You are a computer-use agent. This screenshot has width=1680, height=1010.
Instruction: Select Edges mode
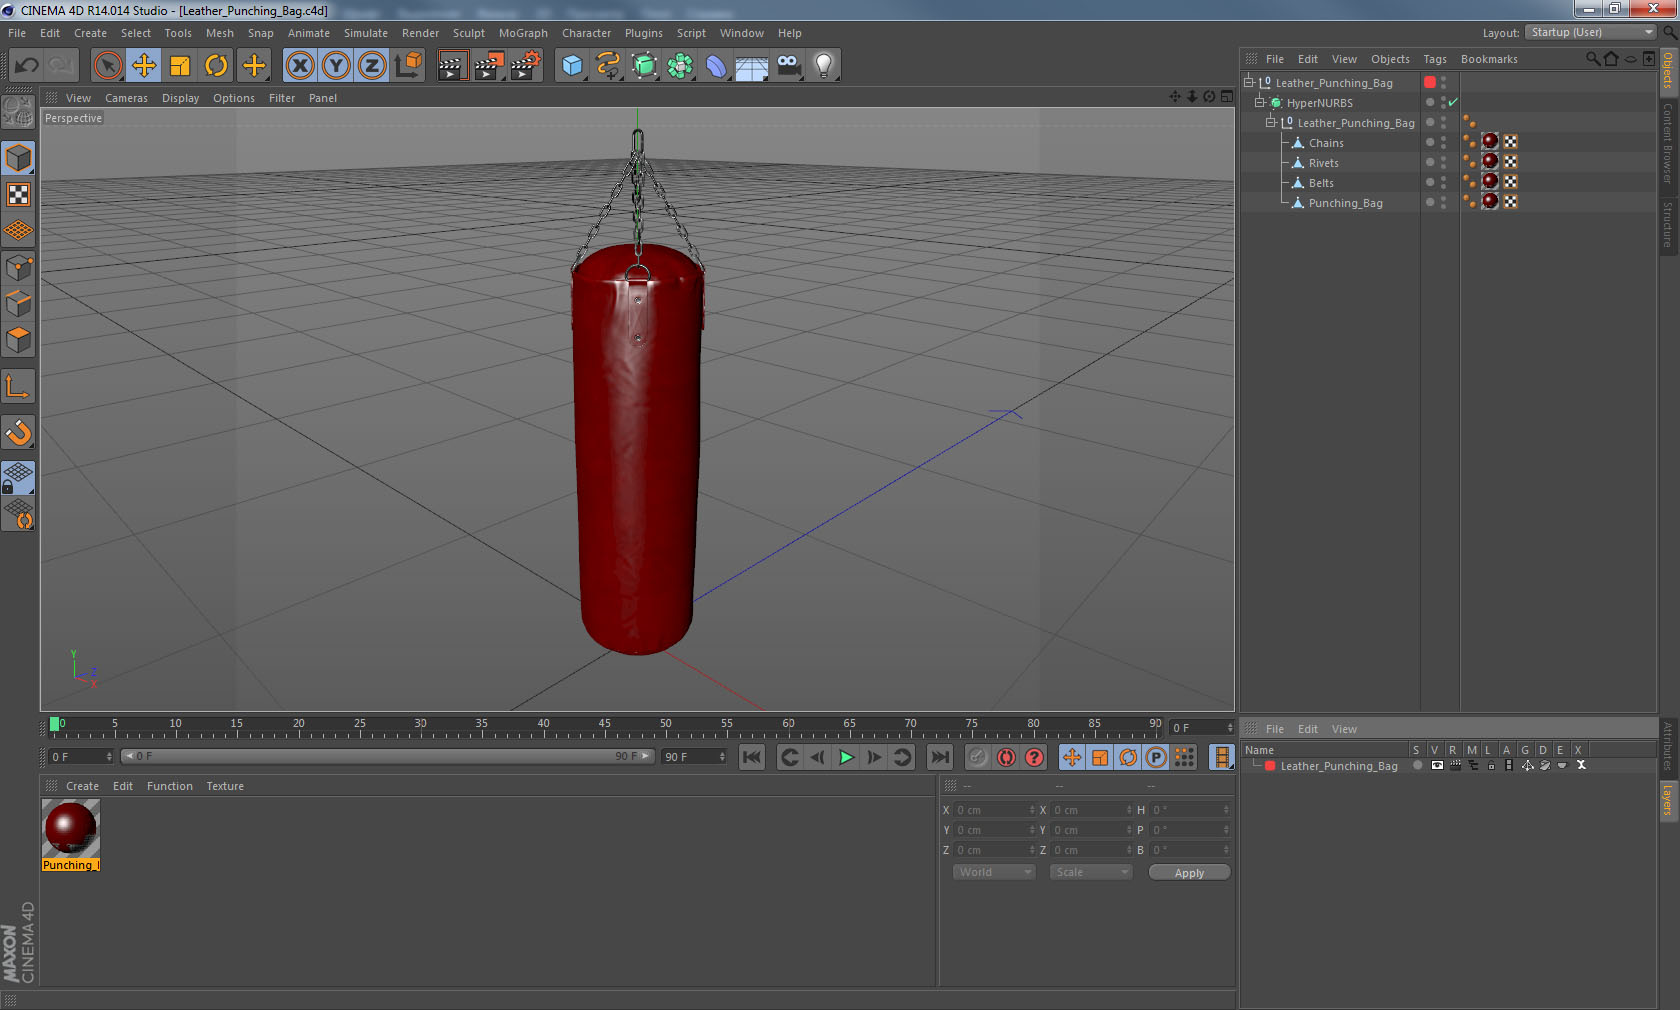coord(18,304)
